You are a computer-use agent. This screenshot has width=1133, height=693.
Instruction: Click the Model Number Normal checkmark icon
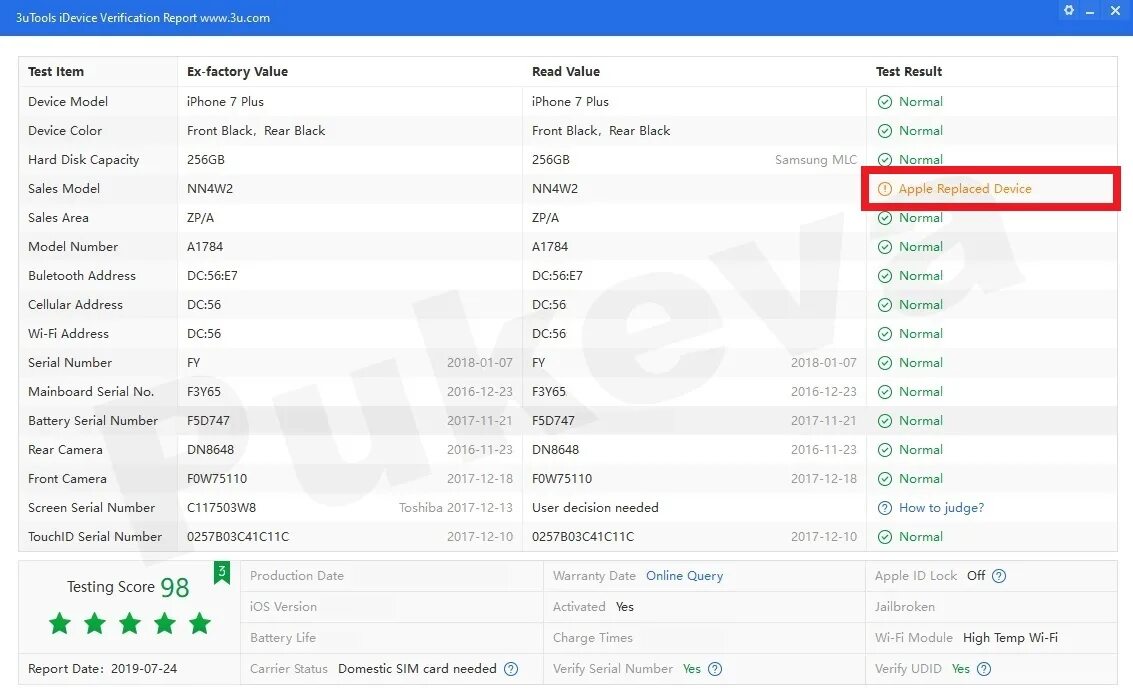[884, 247]
